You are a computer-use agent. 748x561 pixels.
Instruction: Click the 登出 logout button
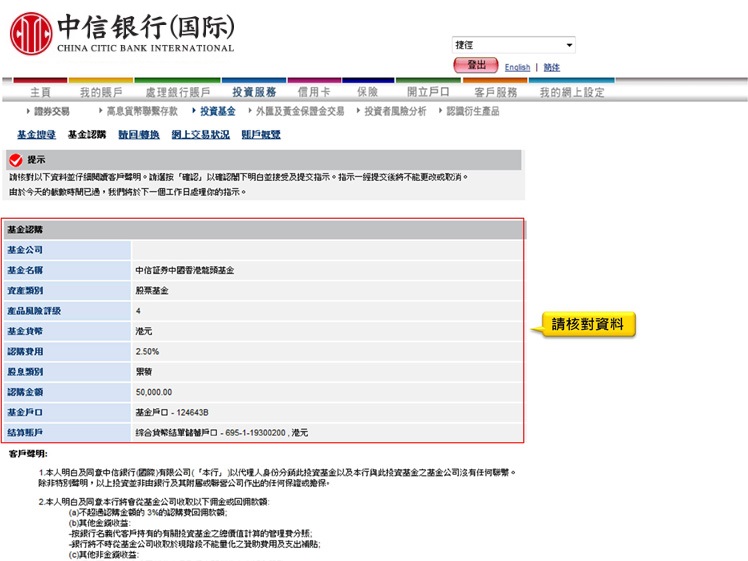(476, 65)
